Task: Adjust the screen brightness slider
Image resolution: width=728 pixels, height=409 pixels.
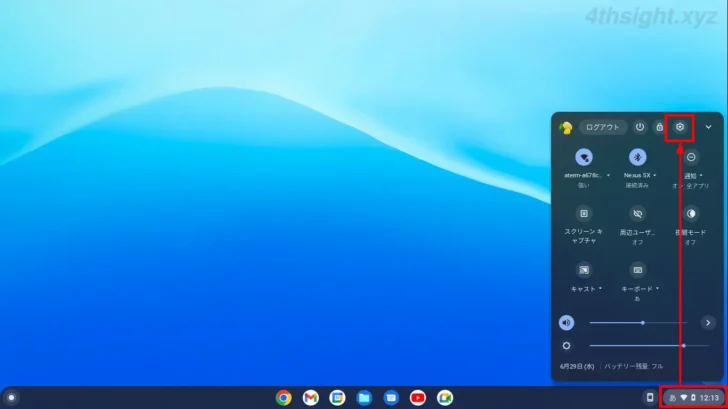Action: [x=649, y=346]
